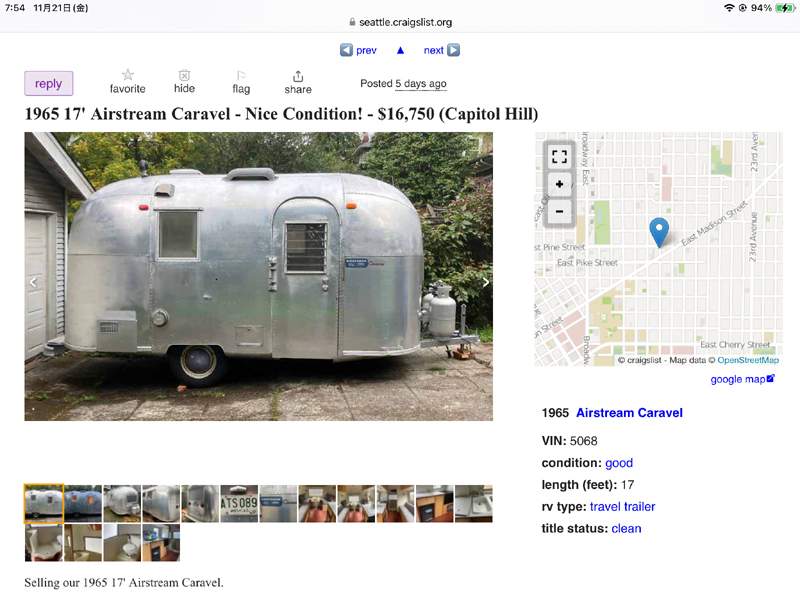Zoom out on the map
Image resolution: width=800 pixels, height=600 pixels.
(560, 211)
